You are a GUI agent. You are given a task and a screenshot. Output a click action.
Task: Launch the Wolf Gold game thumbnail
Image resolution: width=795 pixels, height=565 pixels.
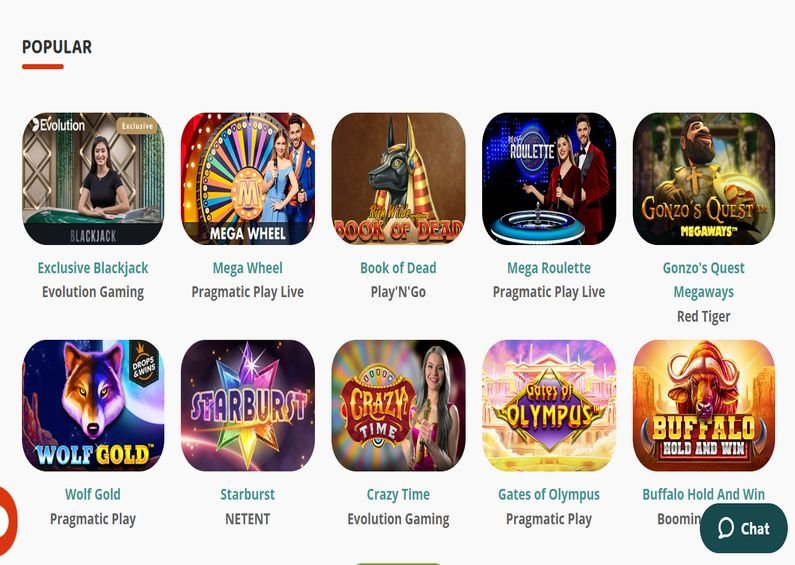click(x=93, y=405)
